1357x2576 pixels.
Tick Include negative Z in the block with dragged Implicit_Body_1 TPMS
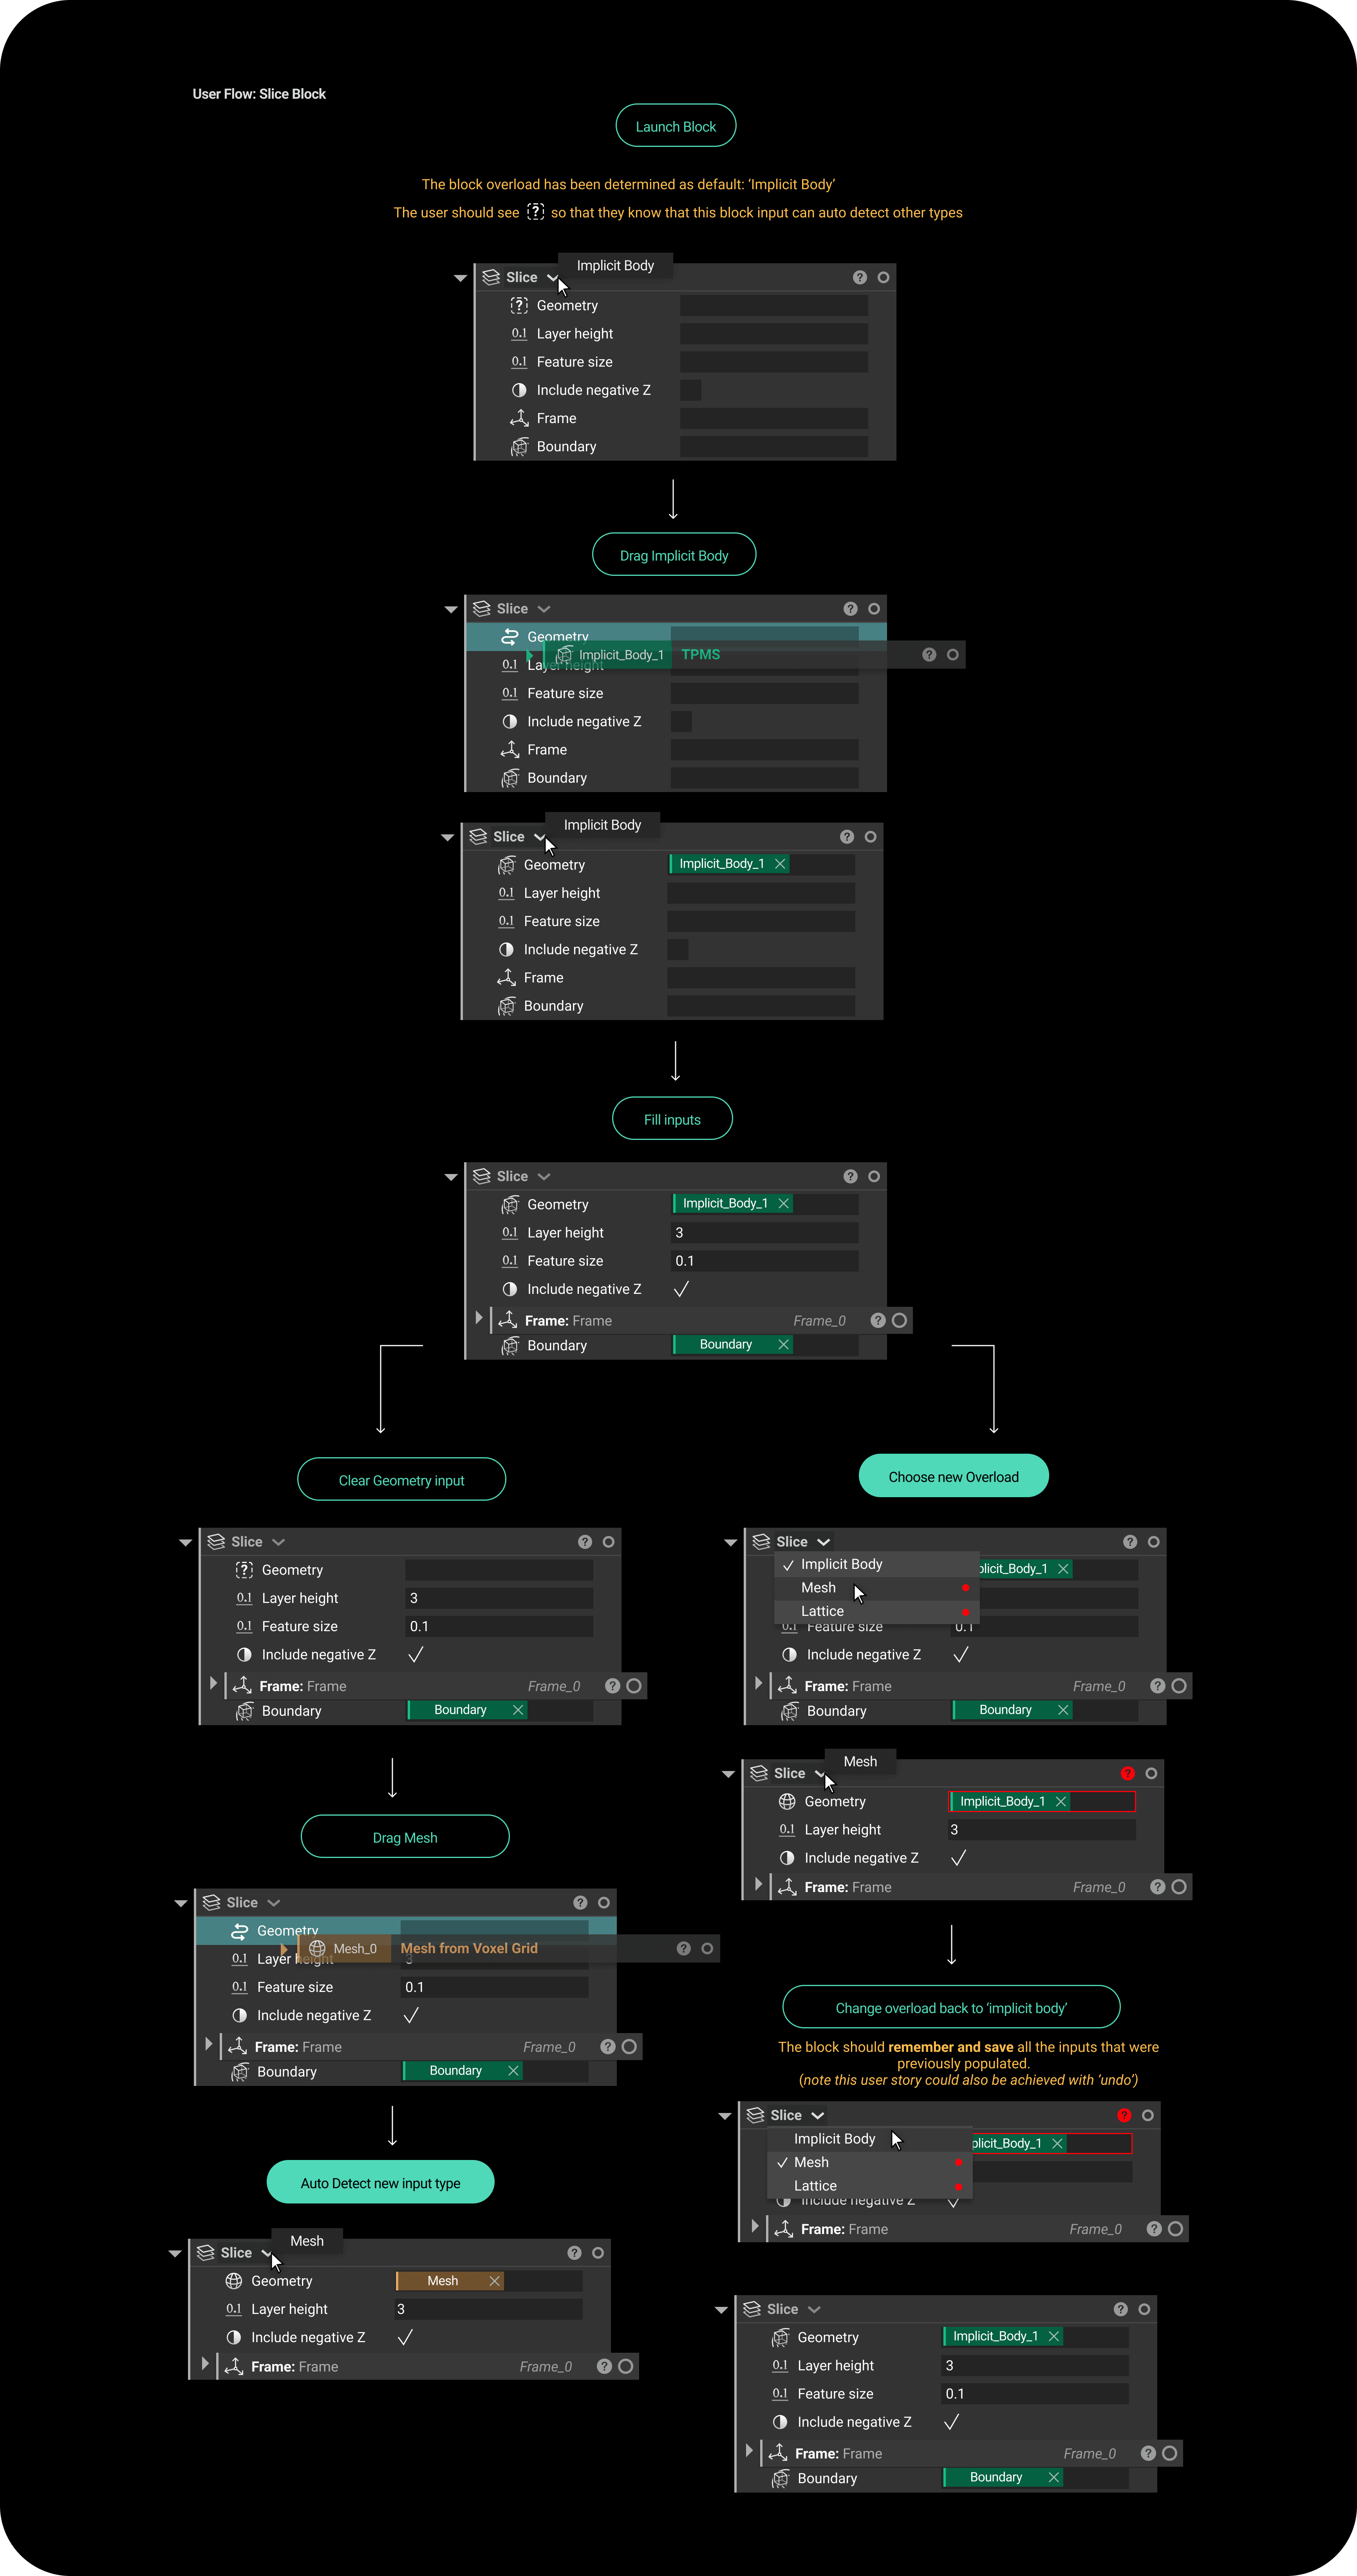(681, 721)
